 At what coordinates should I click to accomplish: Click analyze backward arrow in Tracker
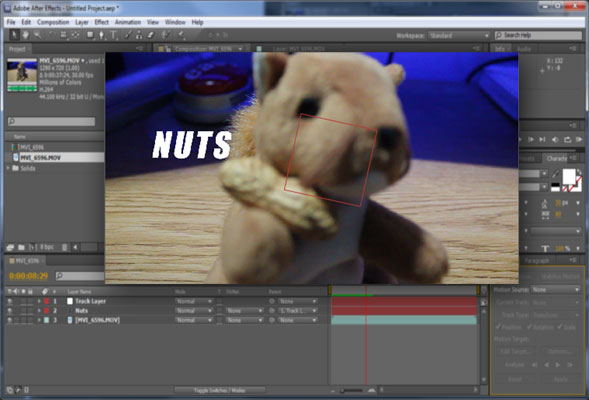pyautogui.click(x=547, y=365)
